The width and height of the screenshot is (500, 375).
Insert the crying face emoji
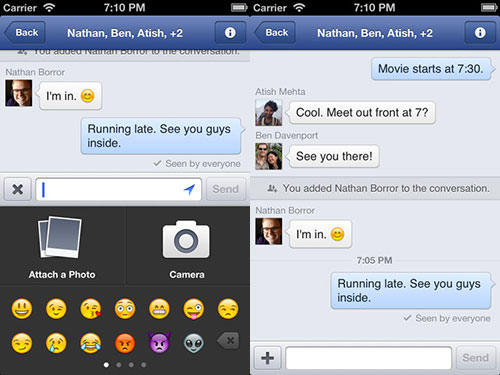point(56,343)
